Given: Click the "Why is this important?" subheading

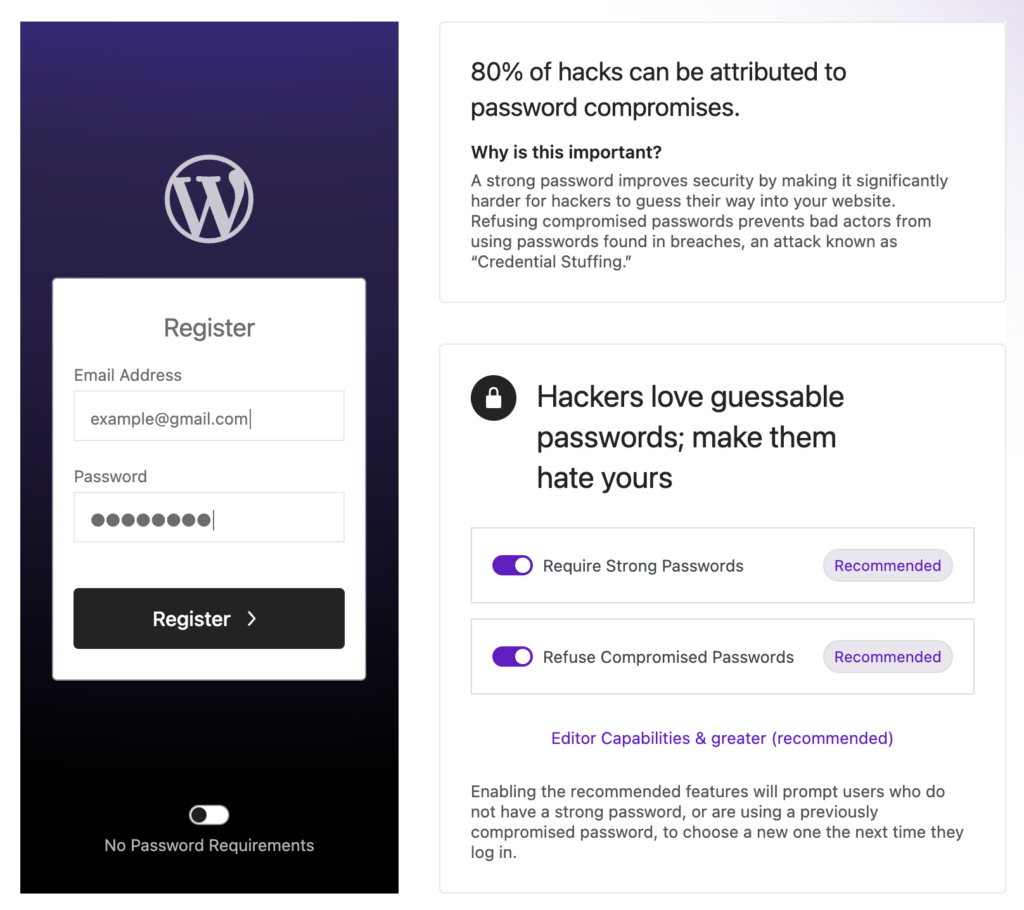Looking at the screenshot, I should (x=566, y=153).
